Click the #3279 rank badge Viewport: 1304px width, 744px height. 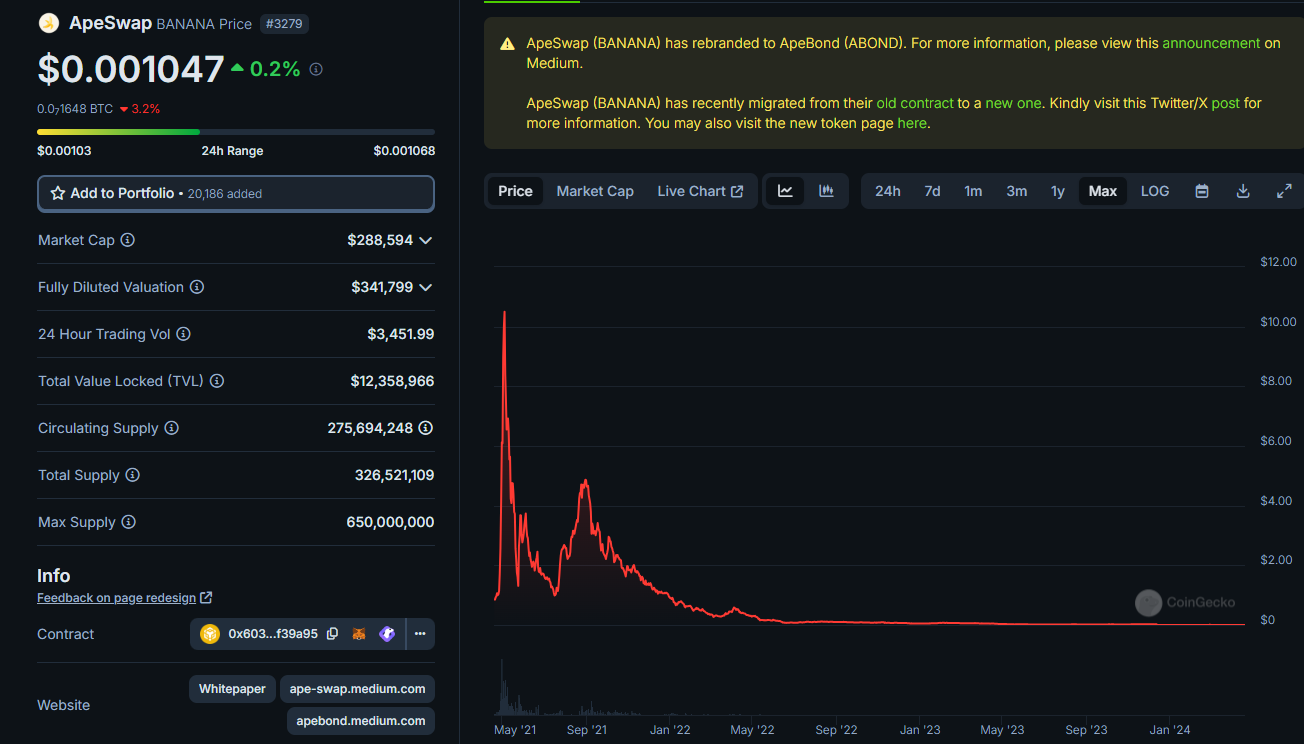(x=284, y=23)
